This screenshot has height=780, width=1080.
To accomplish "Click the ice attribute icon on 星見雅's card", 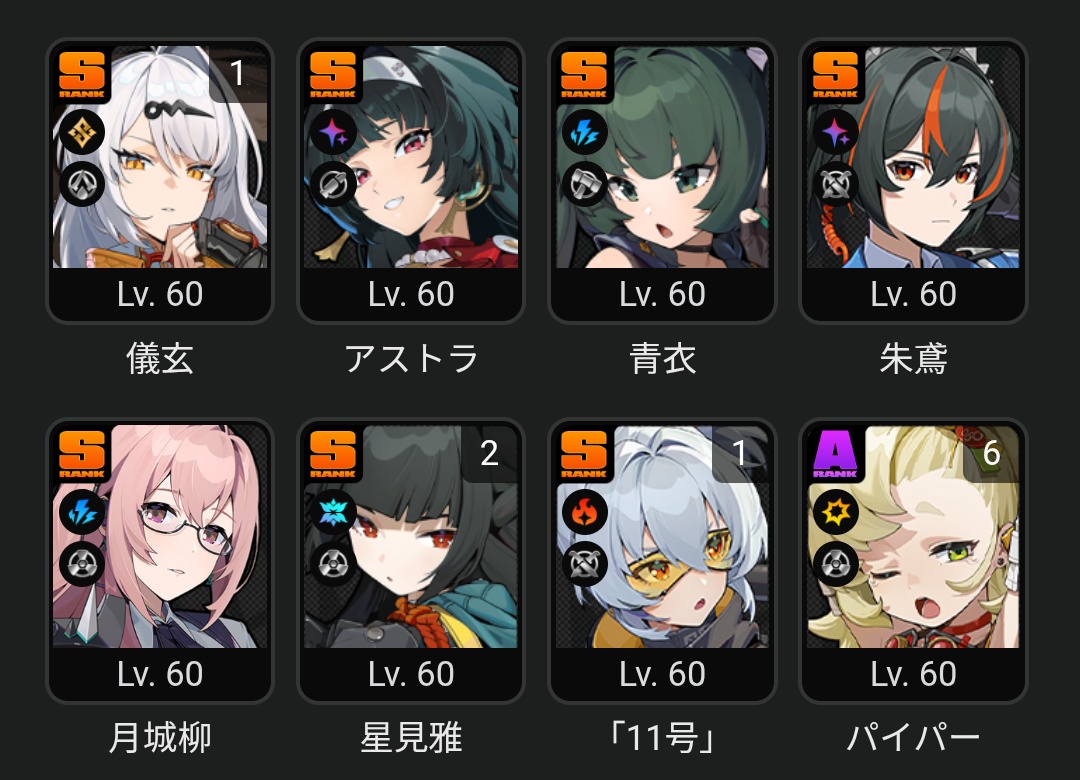I will pyautogui.click(x=333, y=512).
